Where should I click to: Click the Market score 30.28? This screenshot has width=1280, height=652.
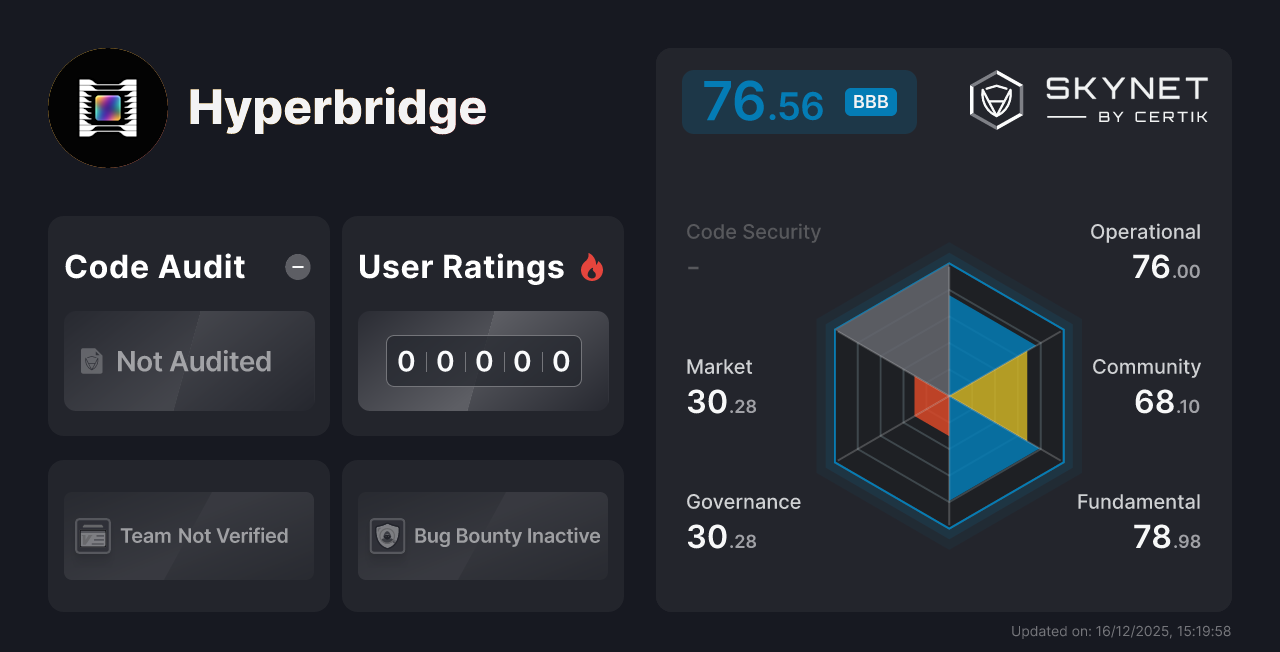722,402
